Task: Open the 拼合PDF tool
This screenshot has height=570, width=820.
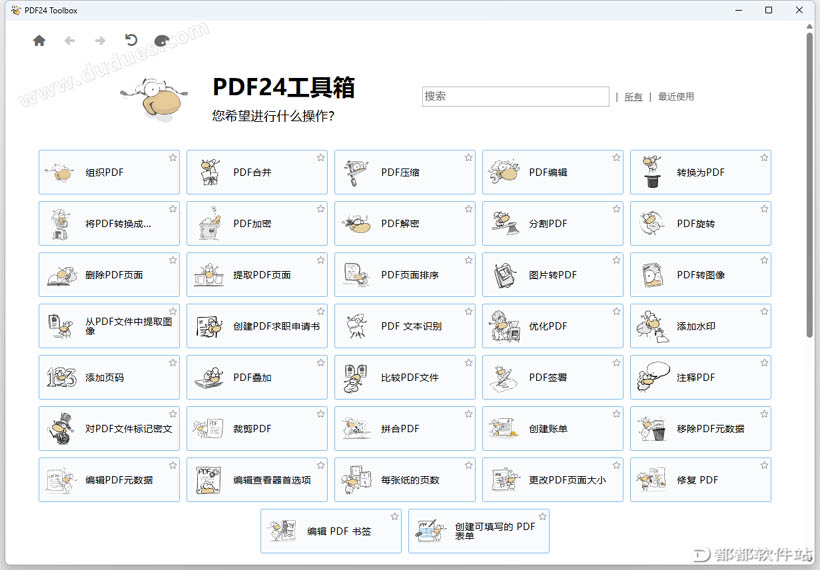Action: point(405,428)
